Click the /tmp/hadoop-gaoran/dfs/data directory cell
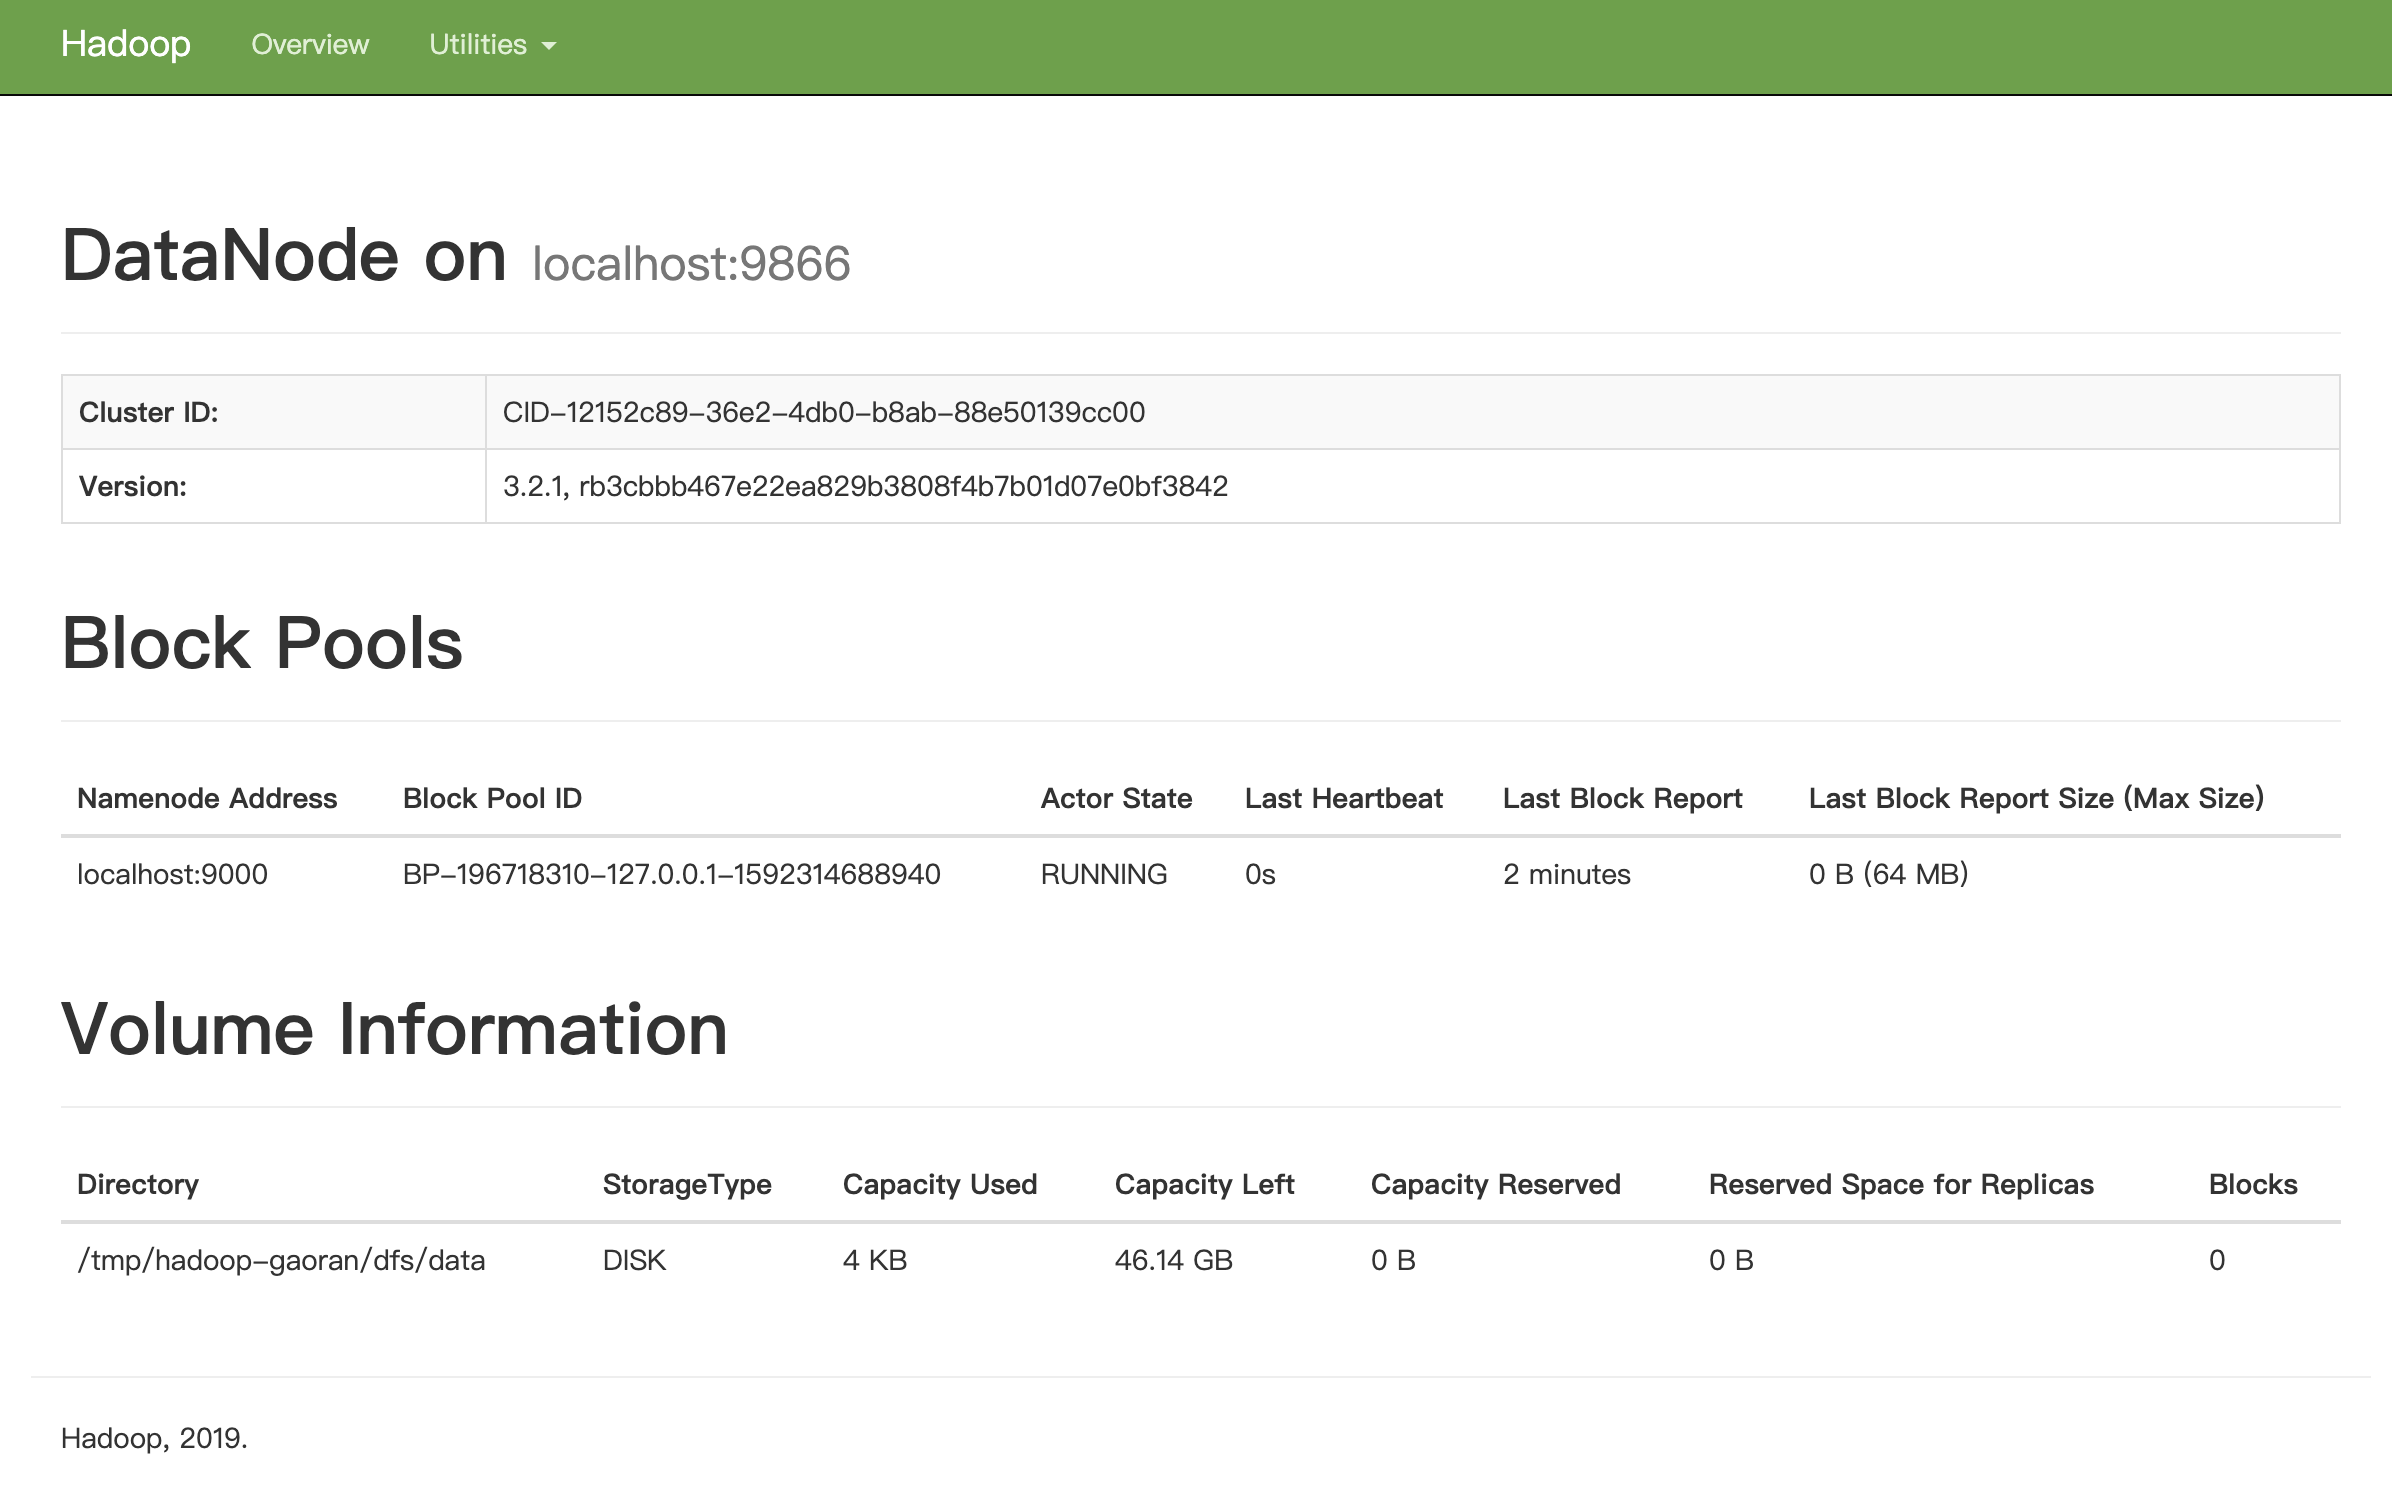Viewport: 2392px width, 1504px height. [281, 1260]
